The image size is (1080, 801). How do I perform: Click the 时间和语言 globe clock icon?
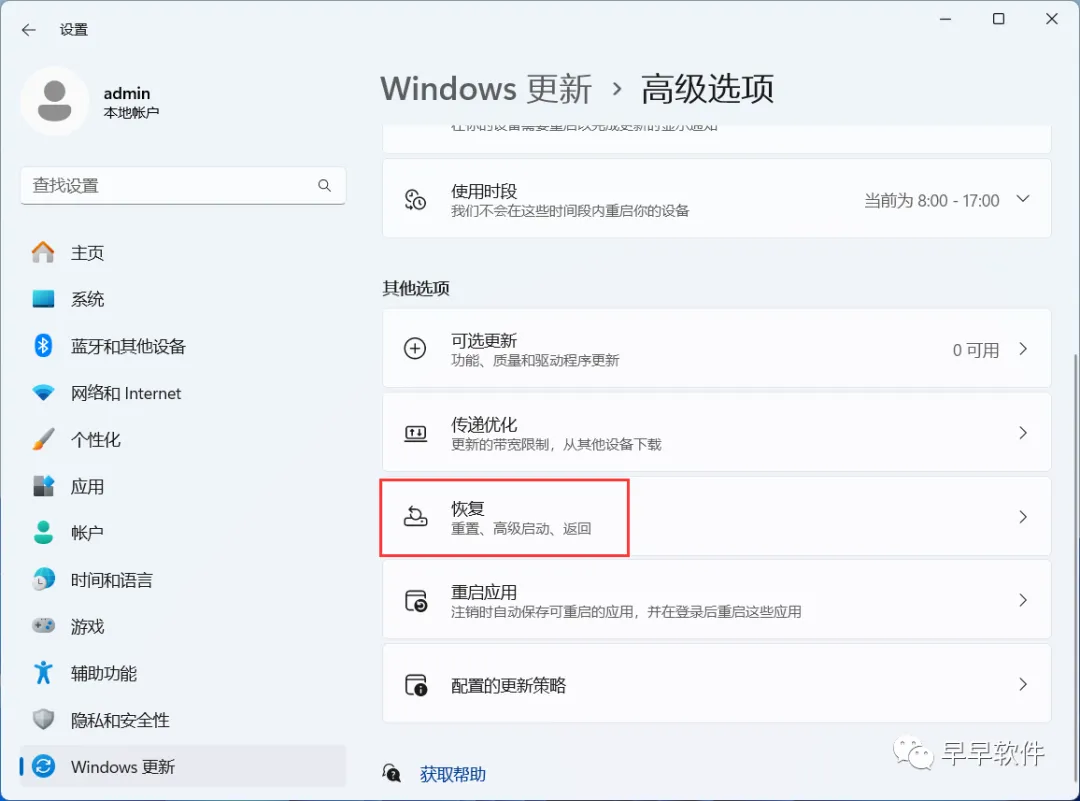[43, 580]
